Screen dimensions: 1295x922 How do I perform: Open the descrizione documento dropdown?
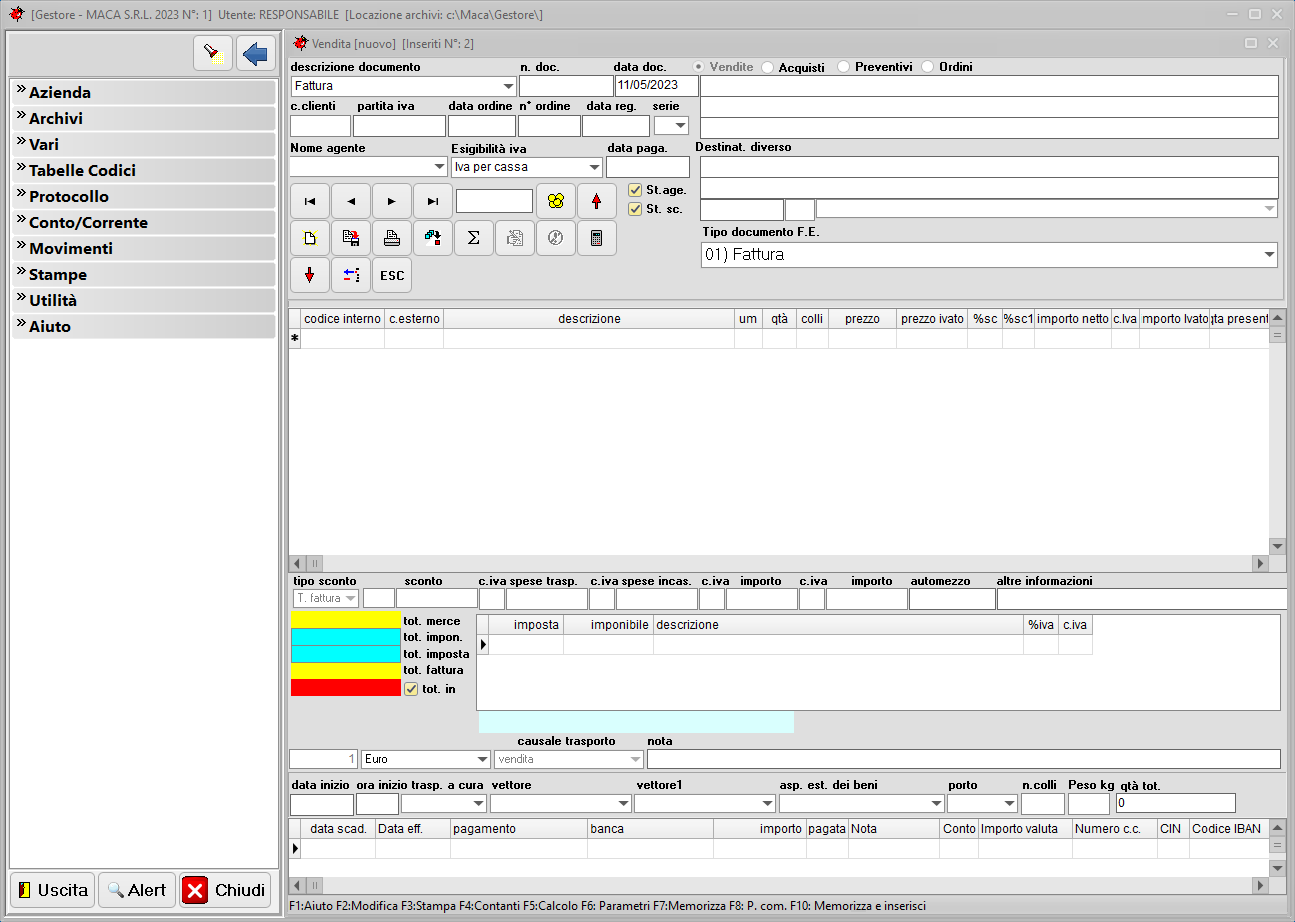[x=508, y=86]
